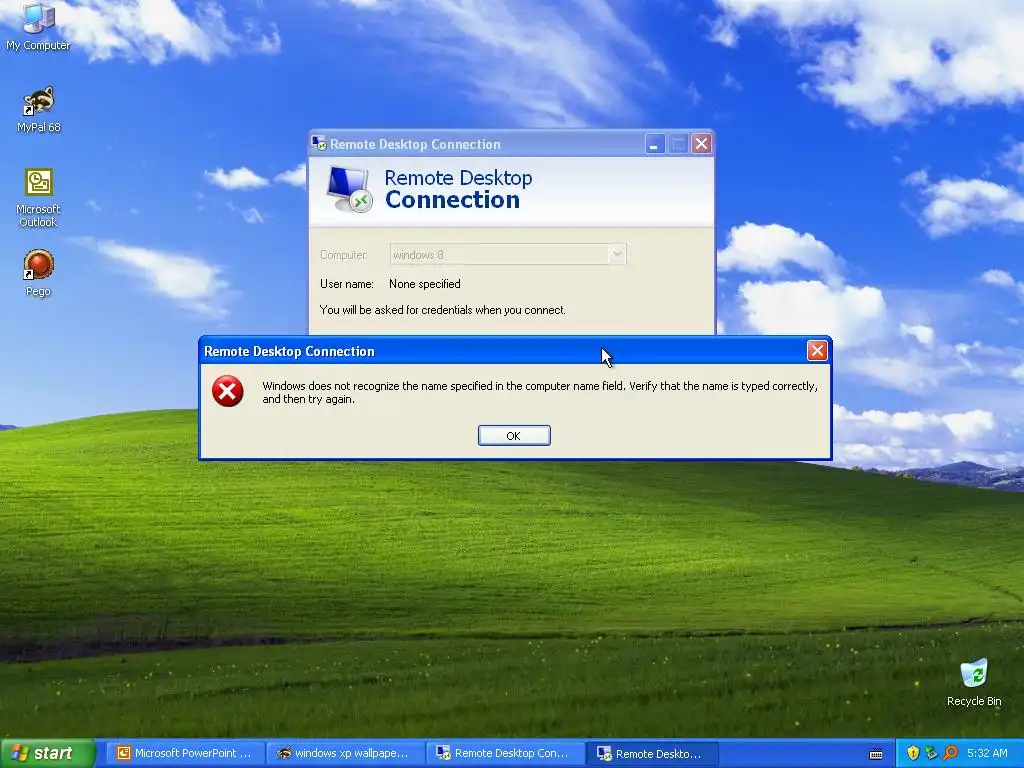Click the orange magnifier tray icon

pos(950,753)
